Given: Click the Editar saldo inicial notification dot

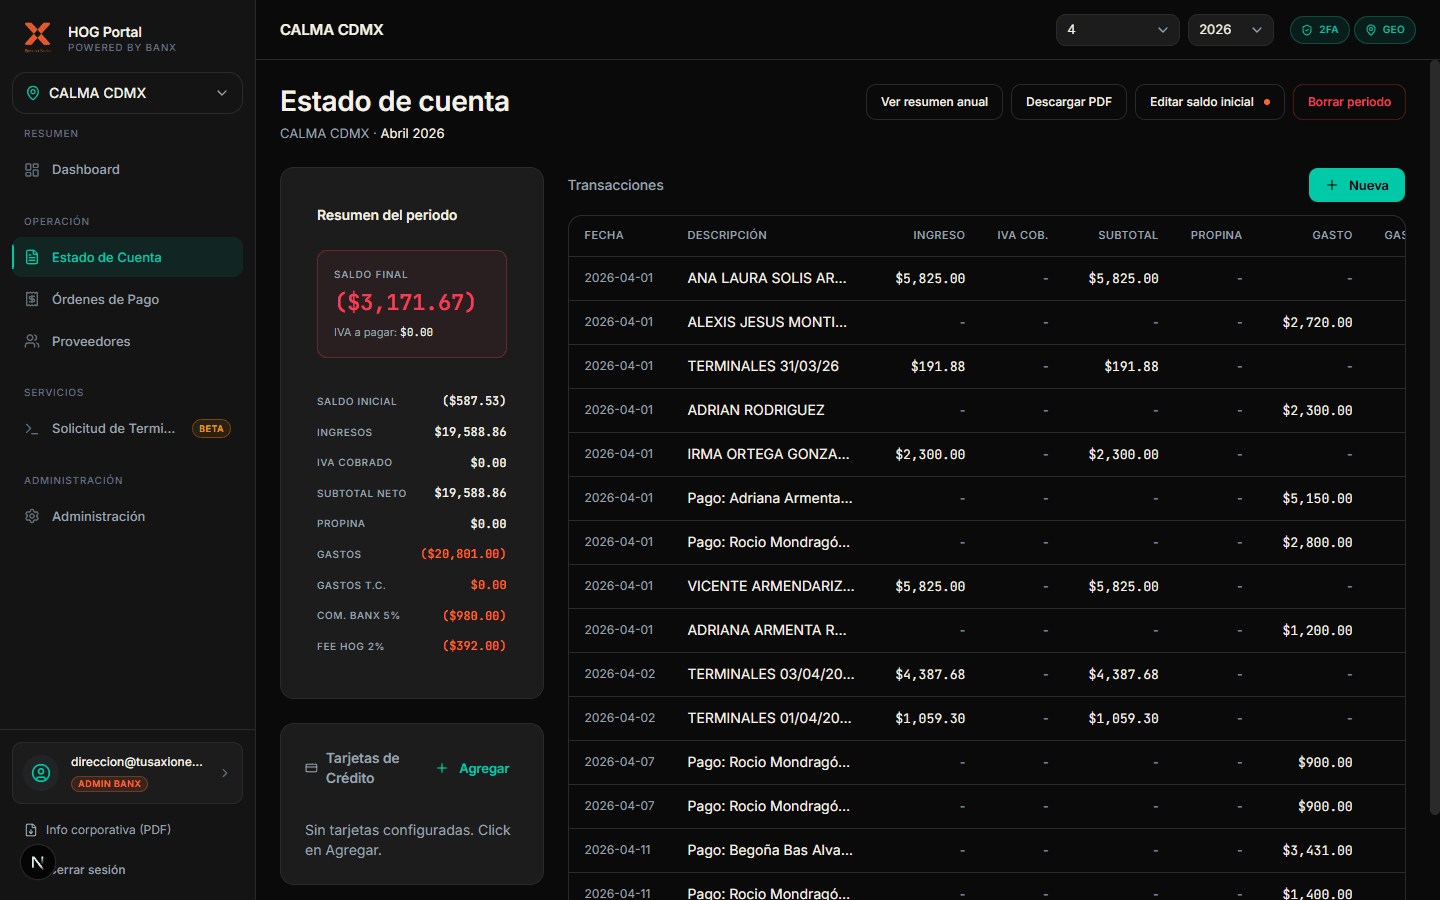Looking at the screenshot, I should pos(1268,101).
